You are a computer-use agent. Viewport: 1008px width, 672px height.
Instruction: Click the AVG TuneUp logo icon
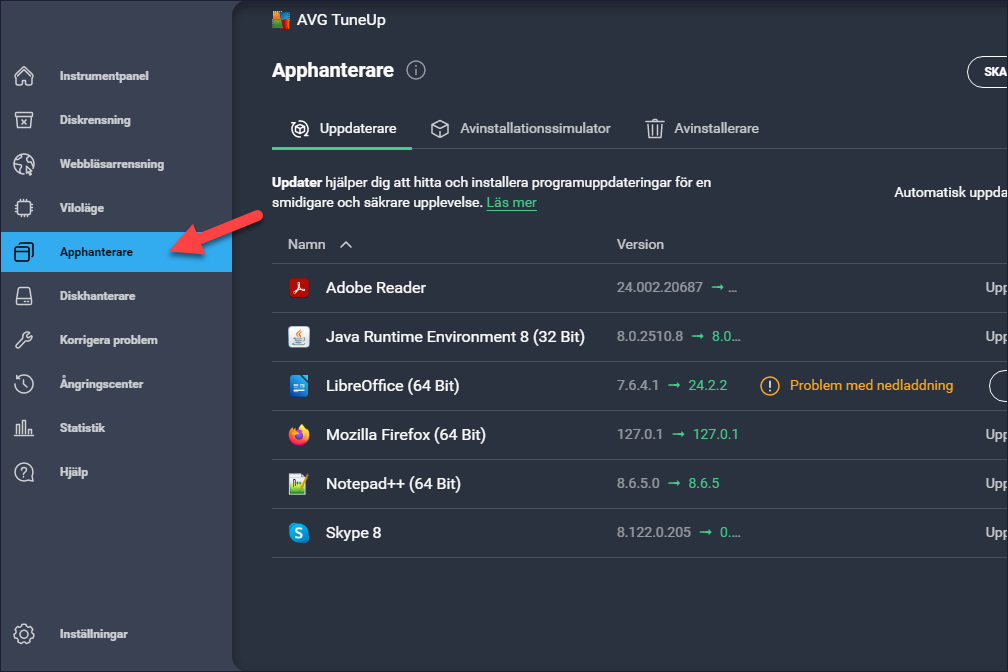(x=281, y=20)
